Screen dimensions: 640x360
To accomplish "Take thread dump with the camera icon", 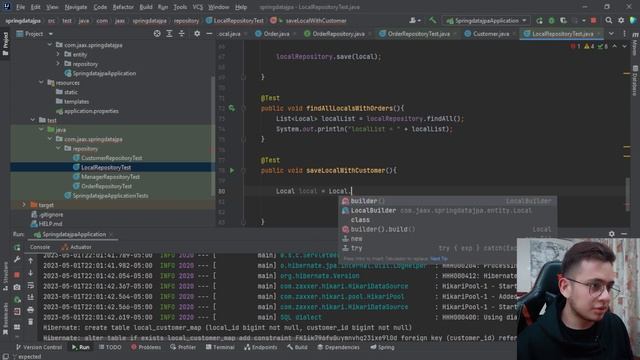I will tap(17, 287).
